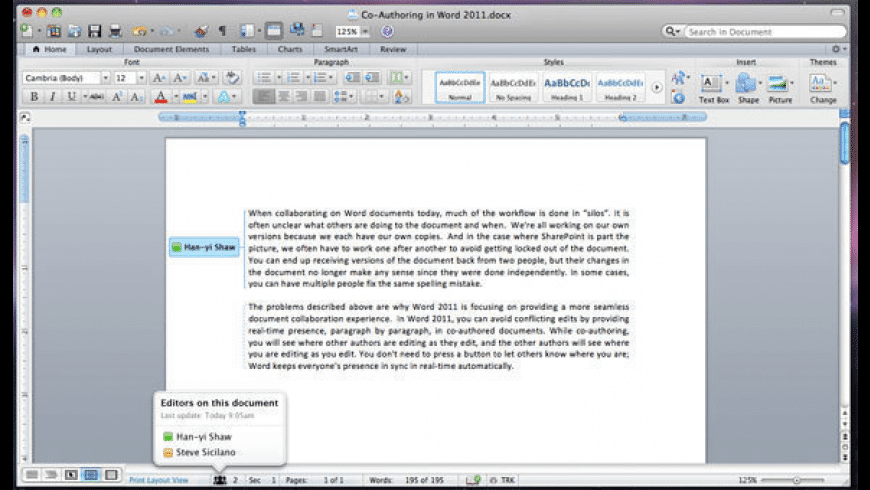This screenshot has height=490, width=870.
Task: Click the Search in Document field
Action: (766, 32)
